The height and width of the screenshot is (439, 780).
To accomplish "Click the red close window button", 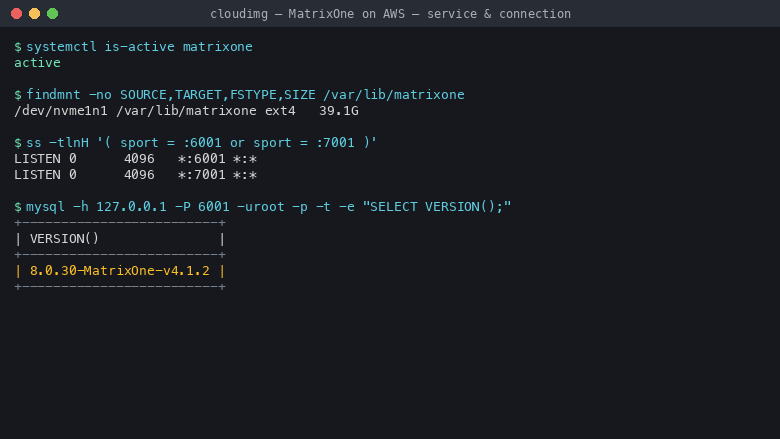I will pos(16,13).
